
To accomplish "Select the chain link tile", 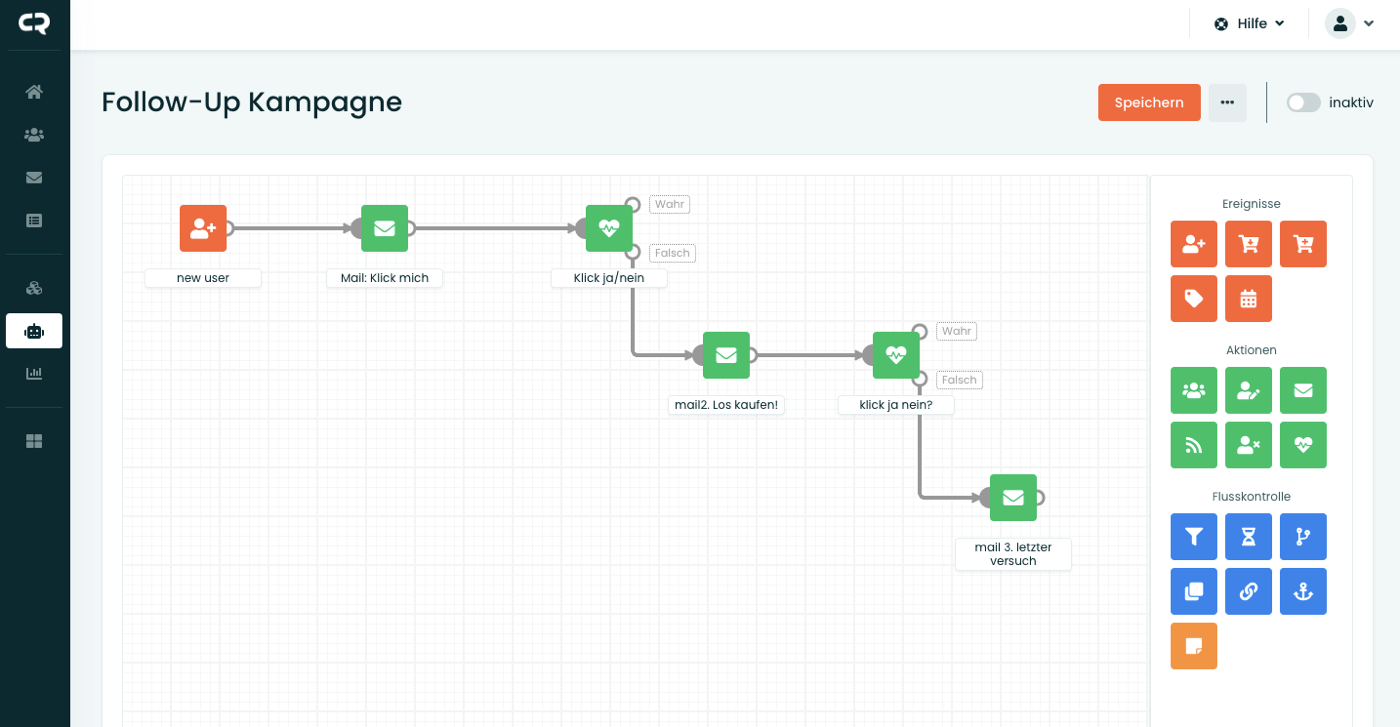I will click(1248, 591).
